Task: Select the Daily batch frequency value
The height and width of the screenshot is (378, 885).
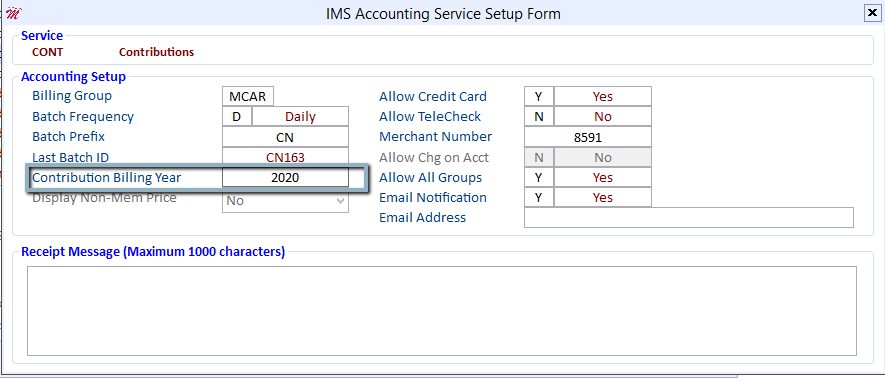Action: [x=300, y=117]
